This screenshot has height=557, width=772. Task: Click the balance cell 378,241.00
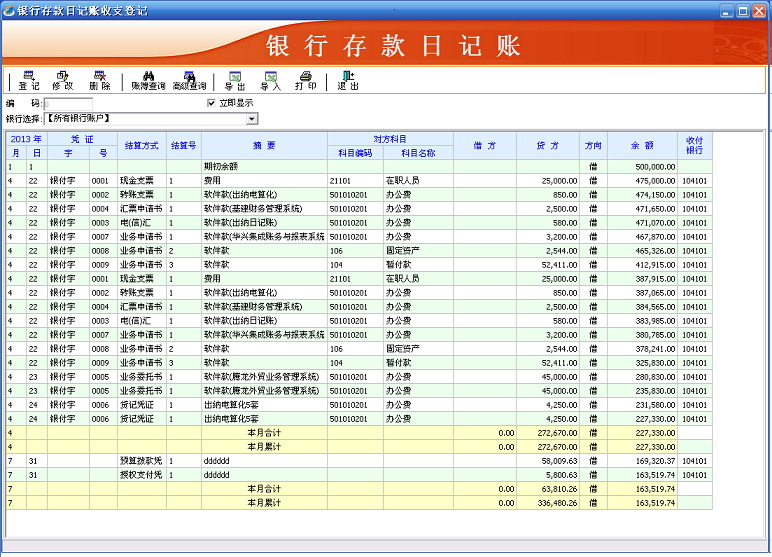[643, 349]
